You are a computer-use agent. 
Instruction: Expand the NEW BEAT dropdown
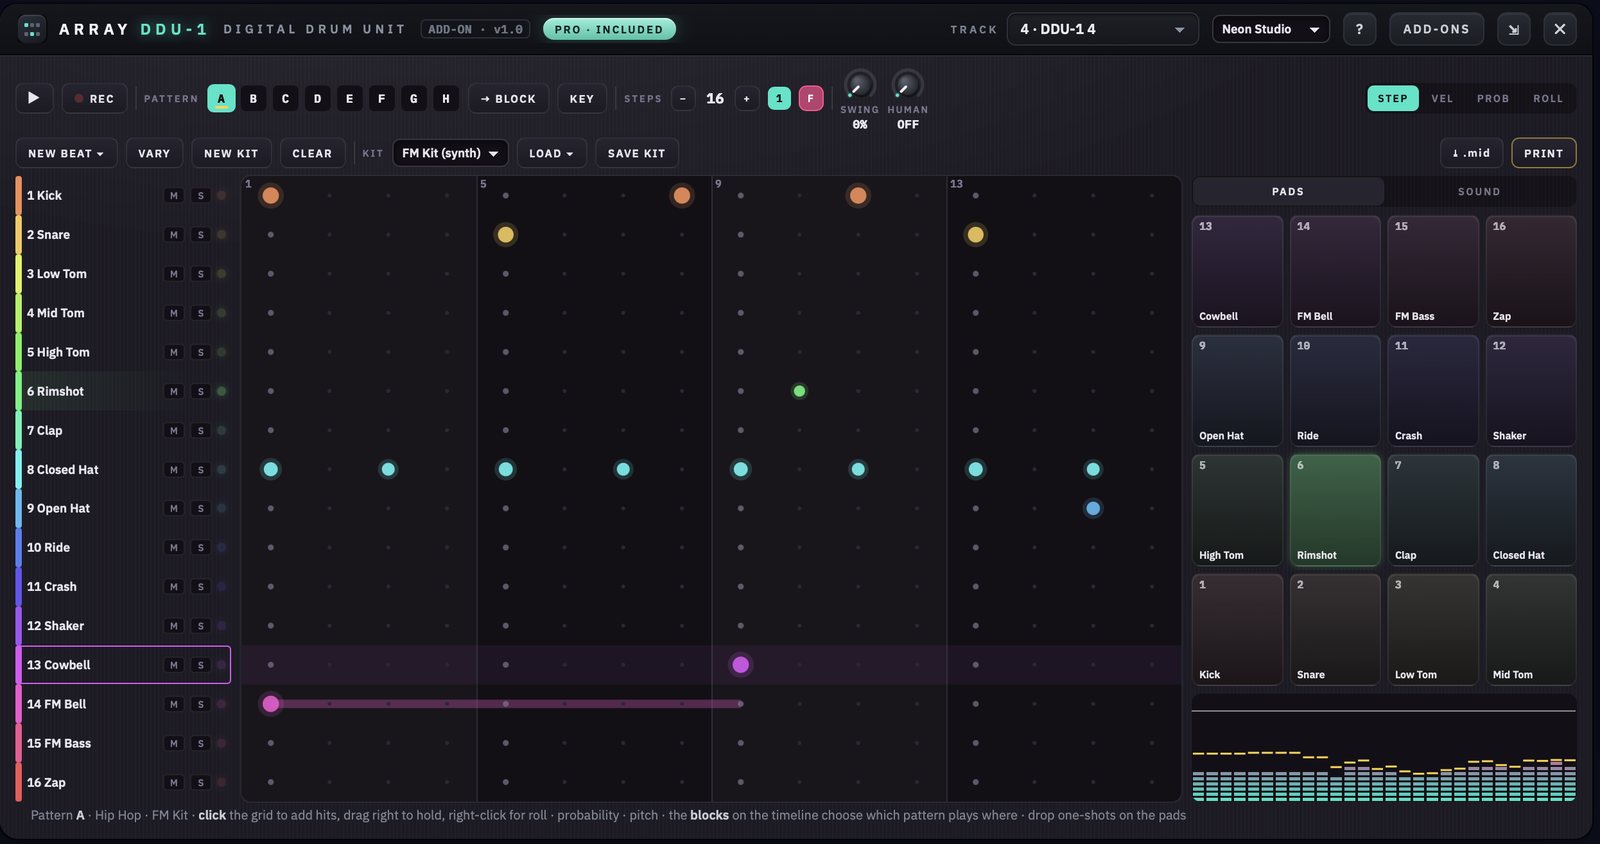coord(66,153)
